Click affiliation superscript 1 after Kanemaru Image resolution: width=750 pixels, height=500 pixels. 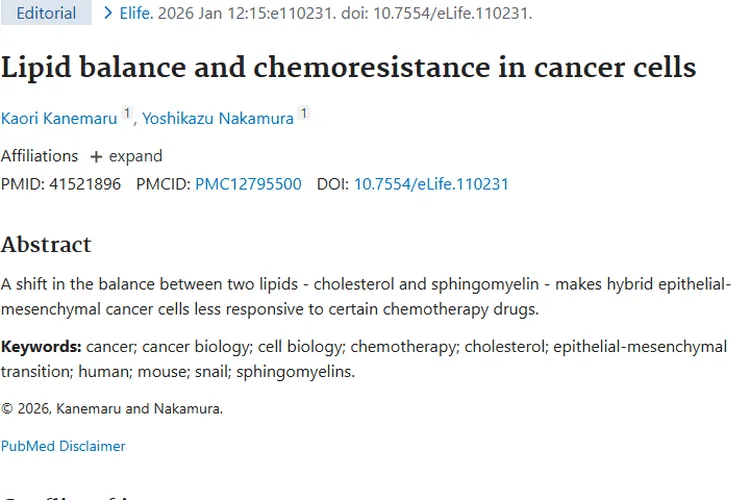click(128, 114)
